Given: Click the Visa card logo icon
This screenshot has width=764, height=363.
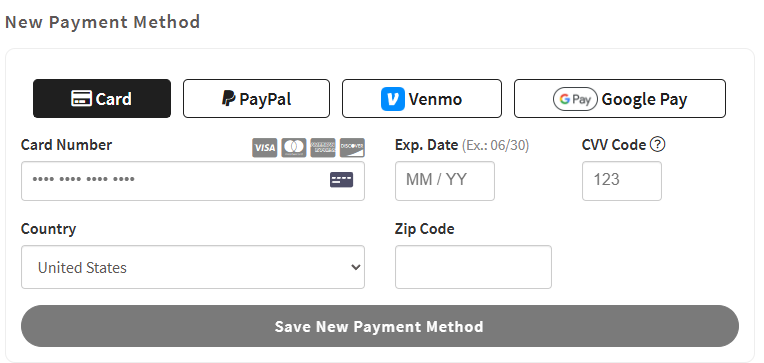Looking at the screenshot, I should tap(265, 148).
